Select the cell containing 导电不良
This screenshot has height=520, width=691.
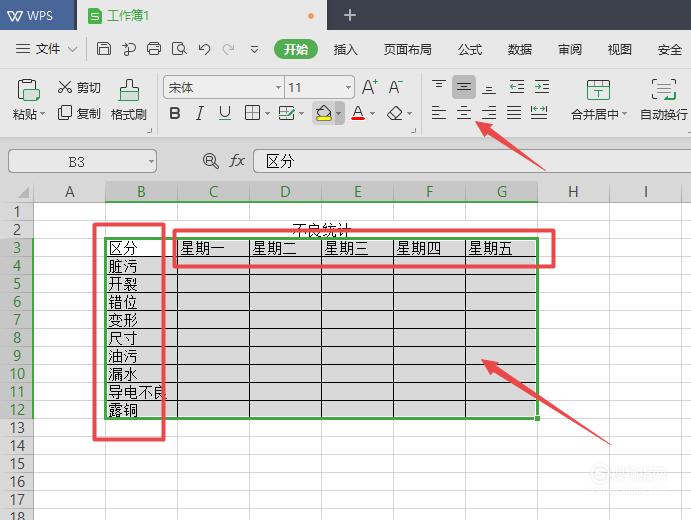[x=141, y=392]
